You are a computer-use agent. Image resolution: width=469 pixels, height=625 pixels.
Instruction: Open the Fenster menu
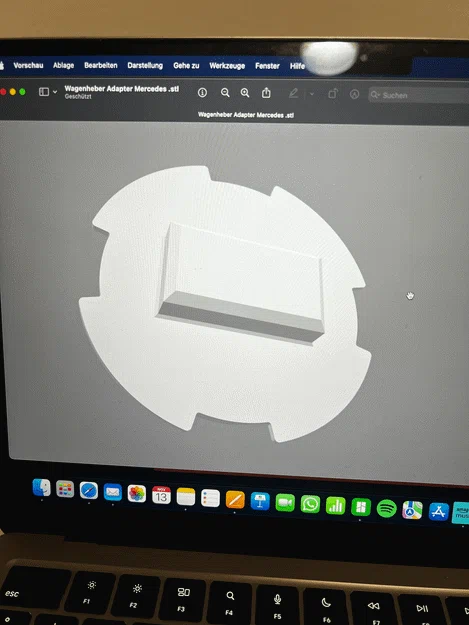coord(267,66)
